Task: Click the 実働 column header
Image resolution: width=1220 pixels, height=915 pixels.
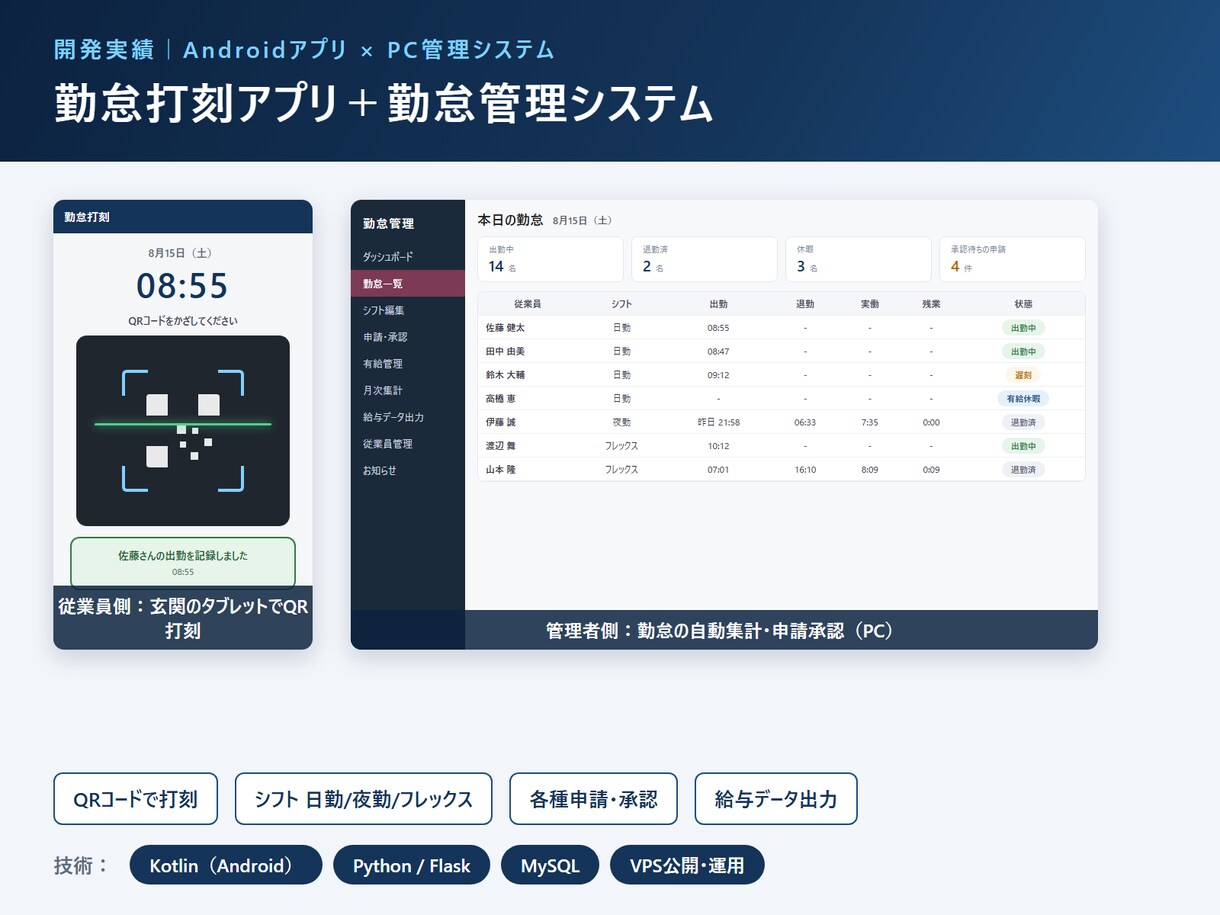Action: [870, 304]
